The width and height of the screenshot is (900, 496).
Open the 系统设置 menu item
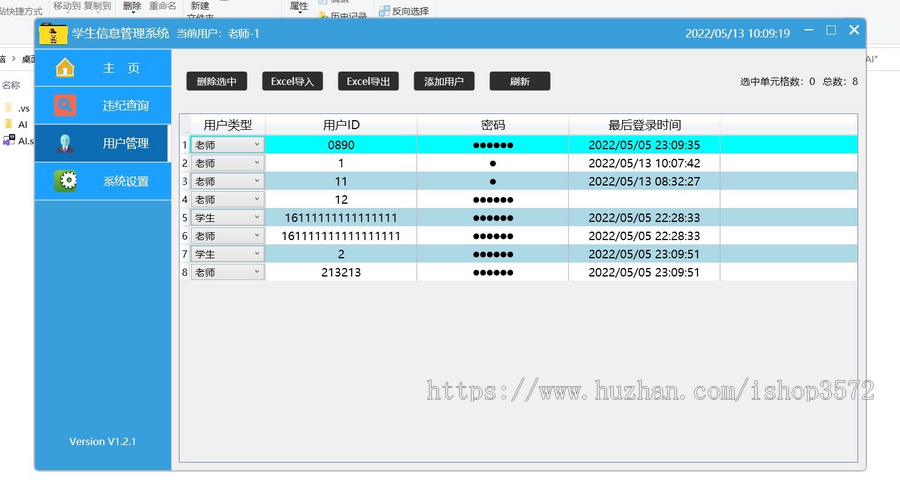coord(103,181)
